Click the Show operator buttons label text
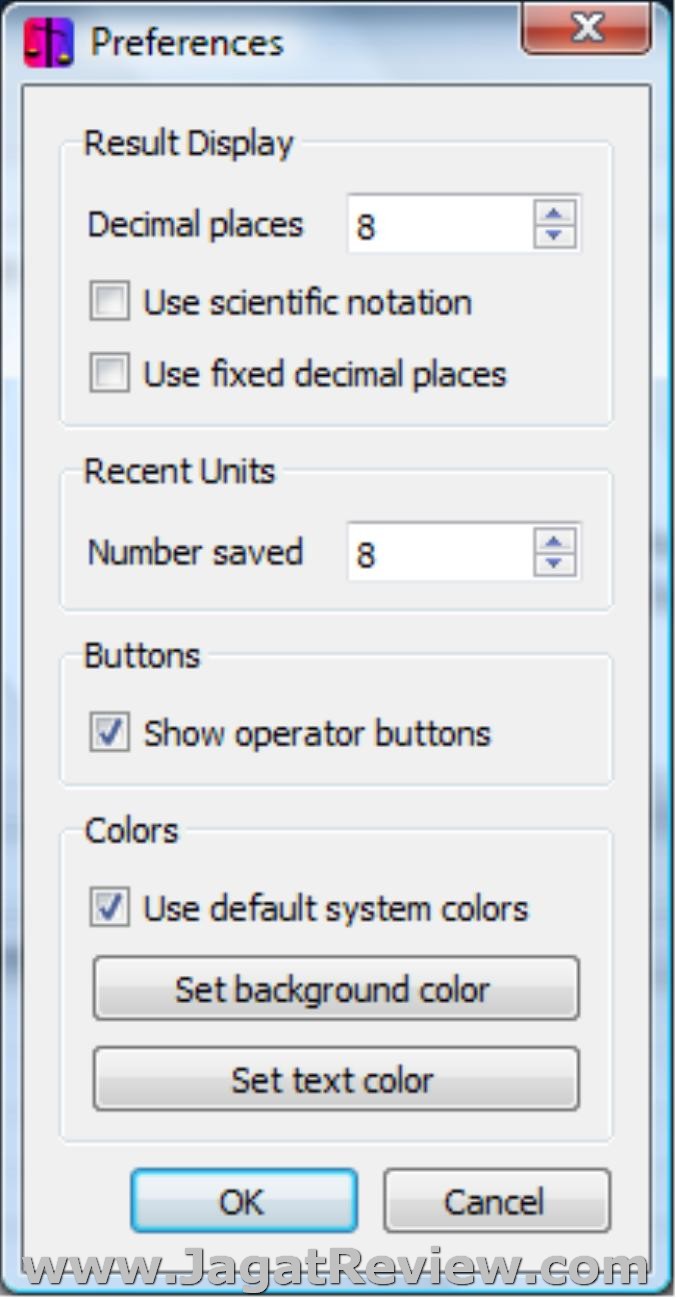Screen dimensions: 676x1298 click(x=317, y=733)
